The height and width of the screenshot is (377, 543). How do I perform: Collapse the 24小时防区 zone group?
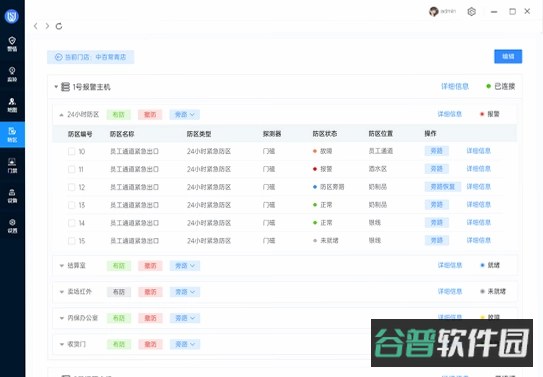point(61,115)
